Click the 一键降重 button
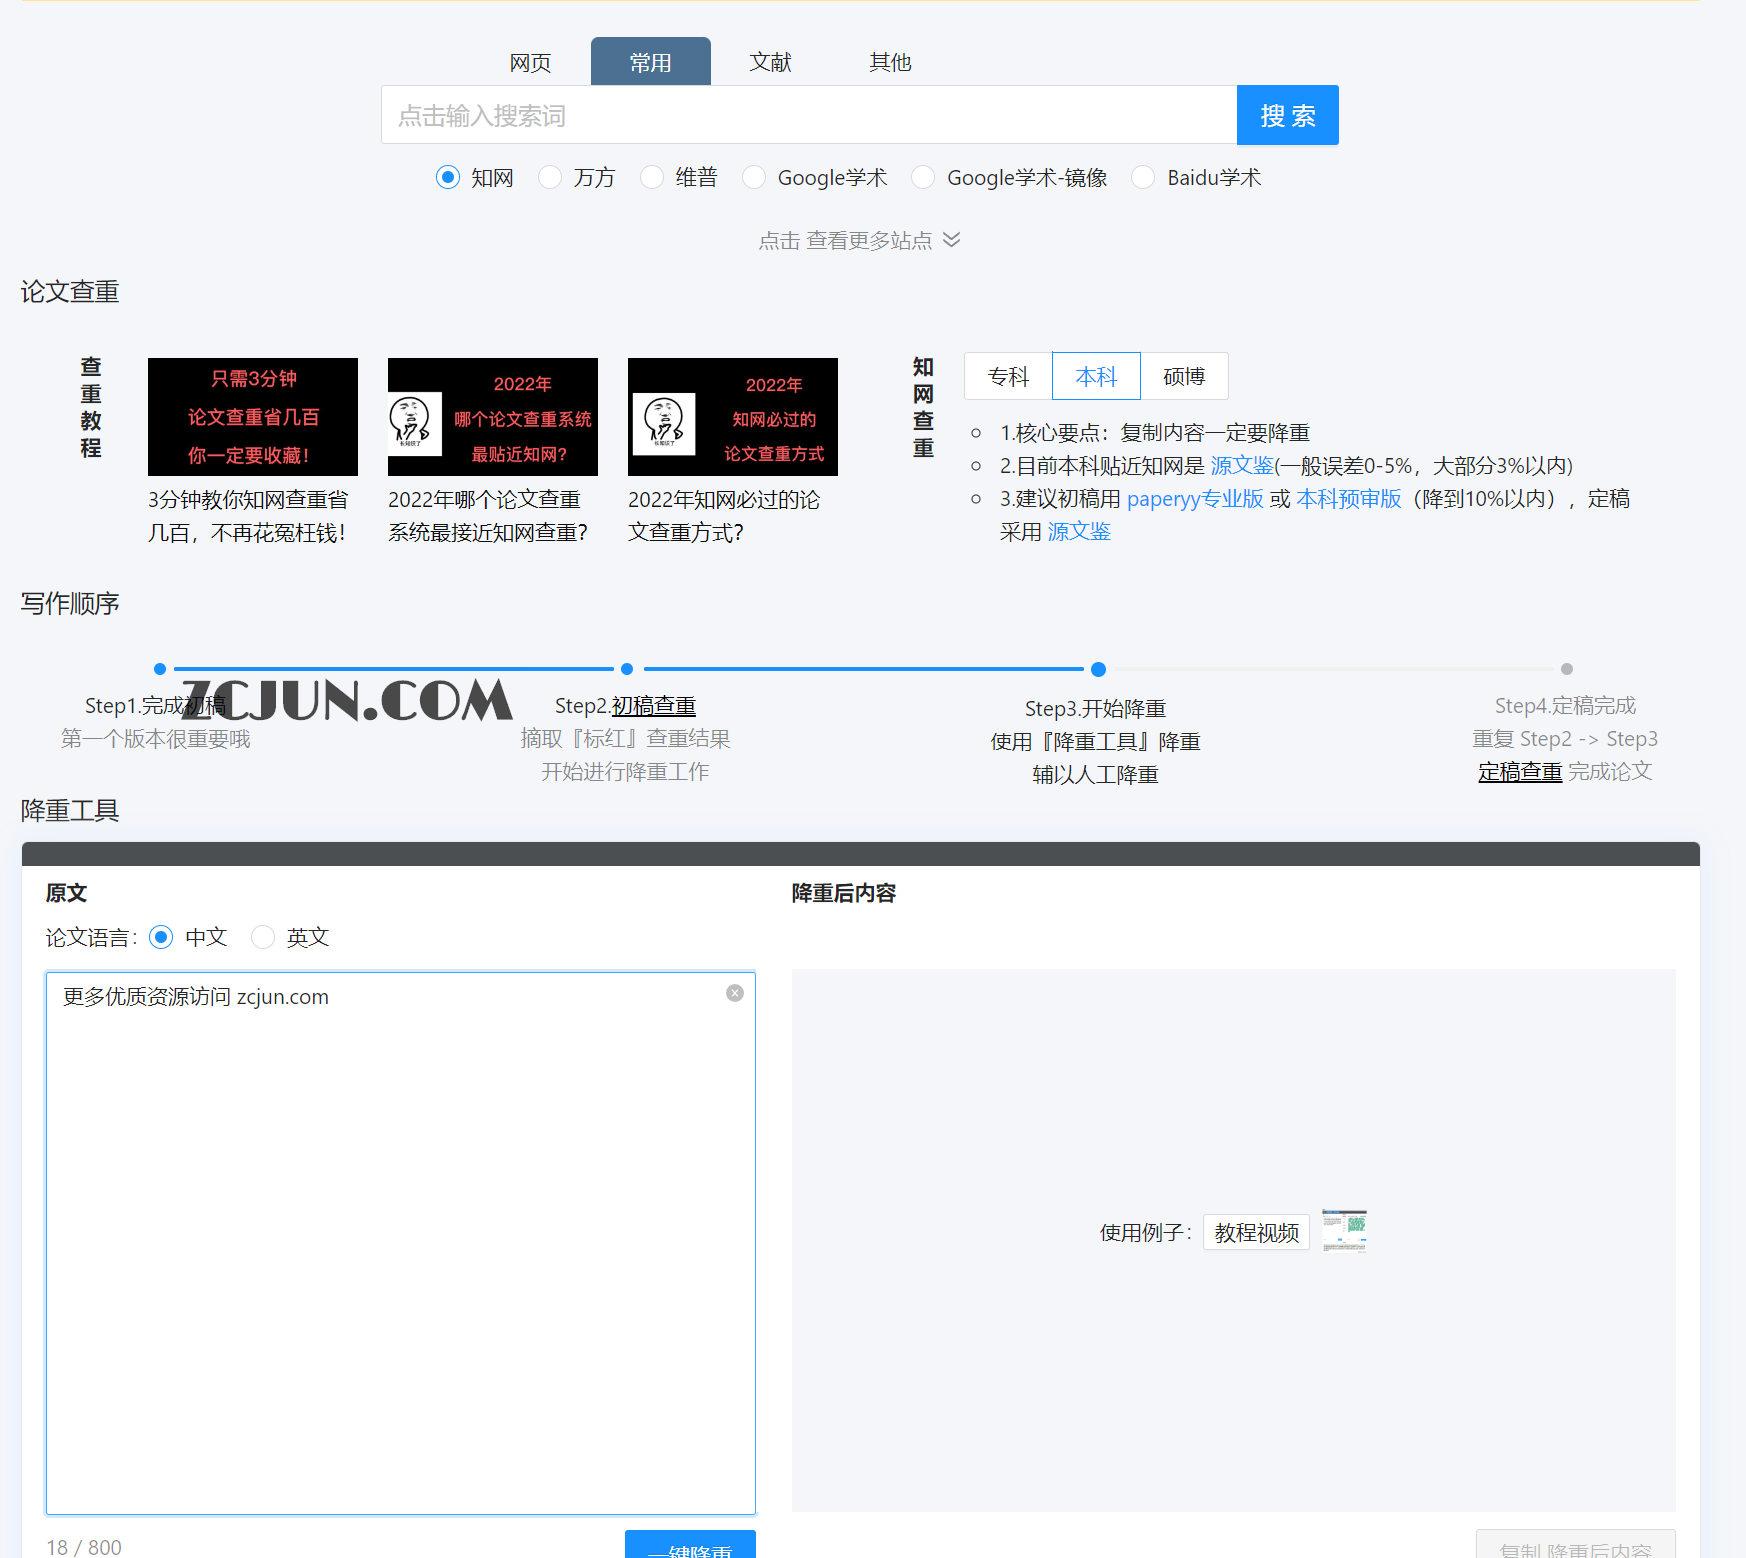1746x1558 pixels. [690, 1548]
